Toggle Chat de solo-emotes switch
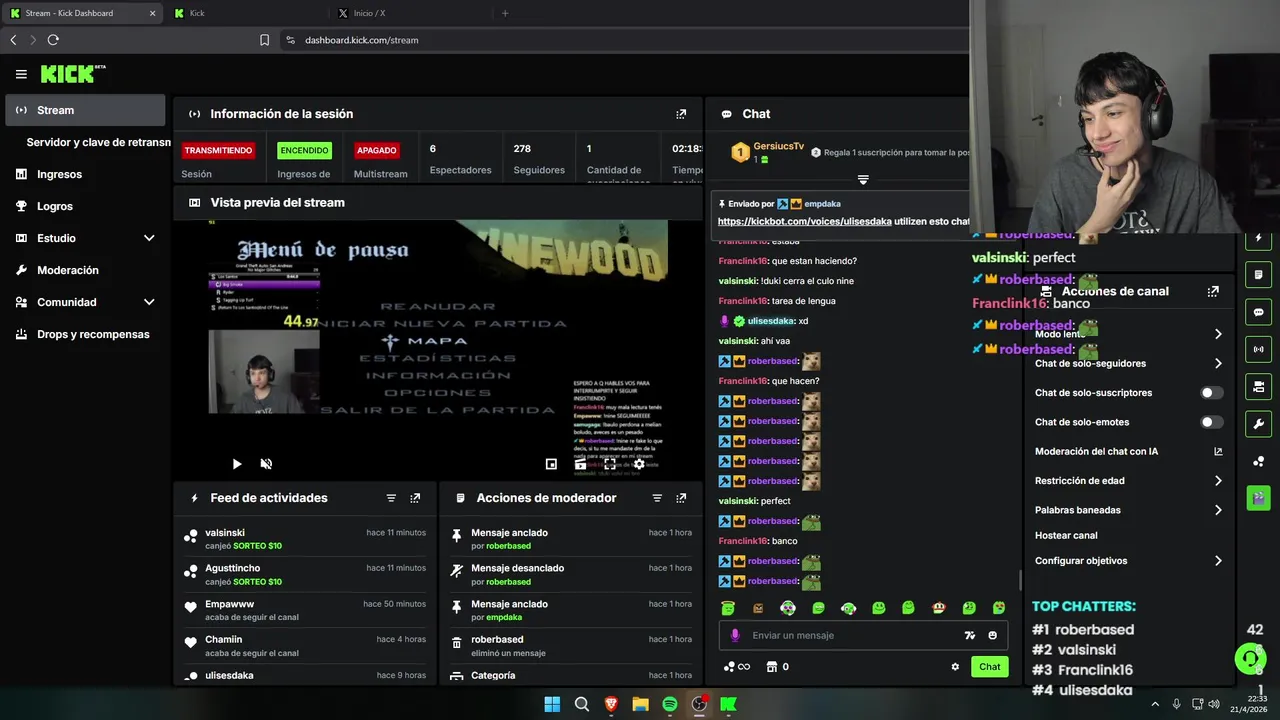 coord(1211,422)
